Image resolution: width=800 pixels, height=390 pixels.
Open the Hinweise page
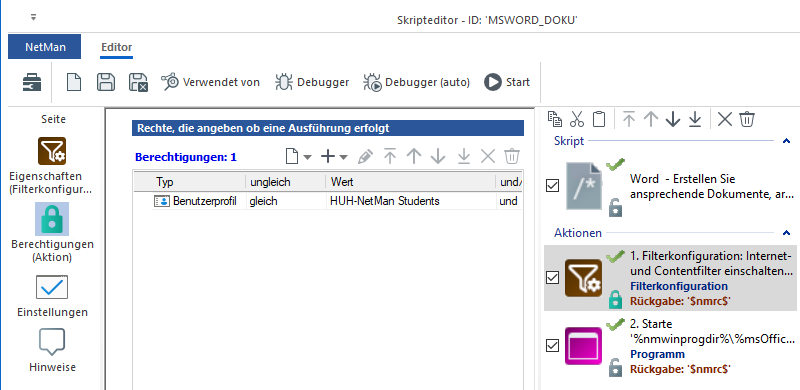coord(52,350)
